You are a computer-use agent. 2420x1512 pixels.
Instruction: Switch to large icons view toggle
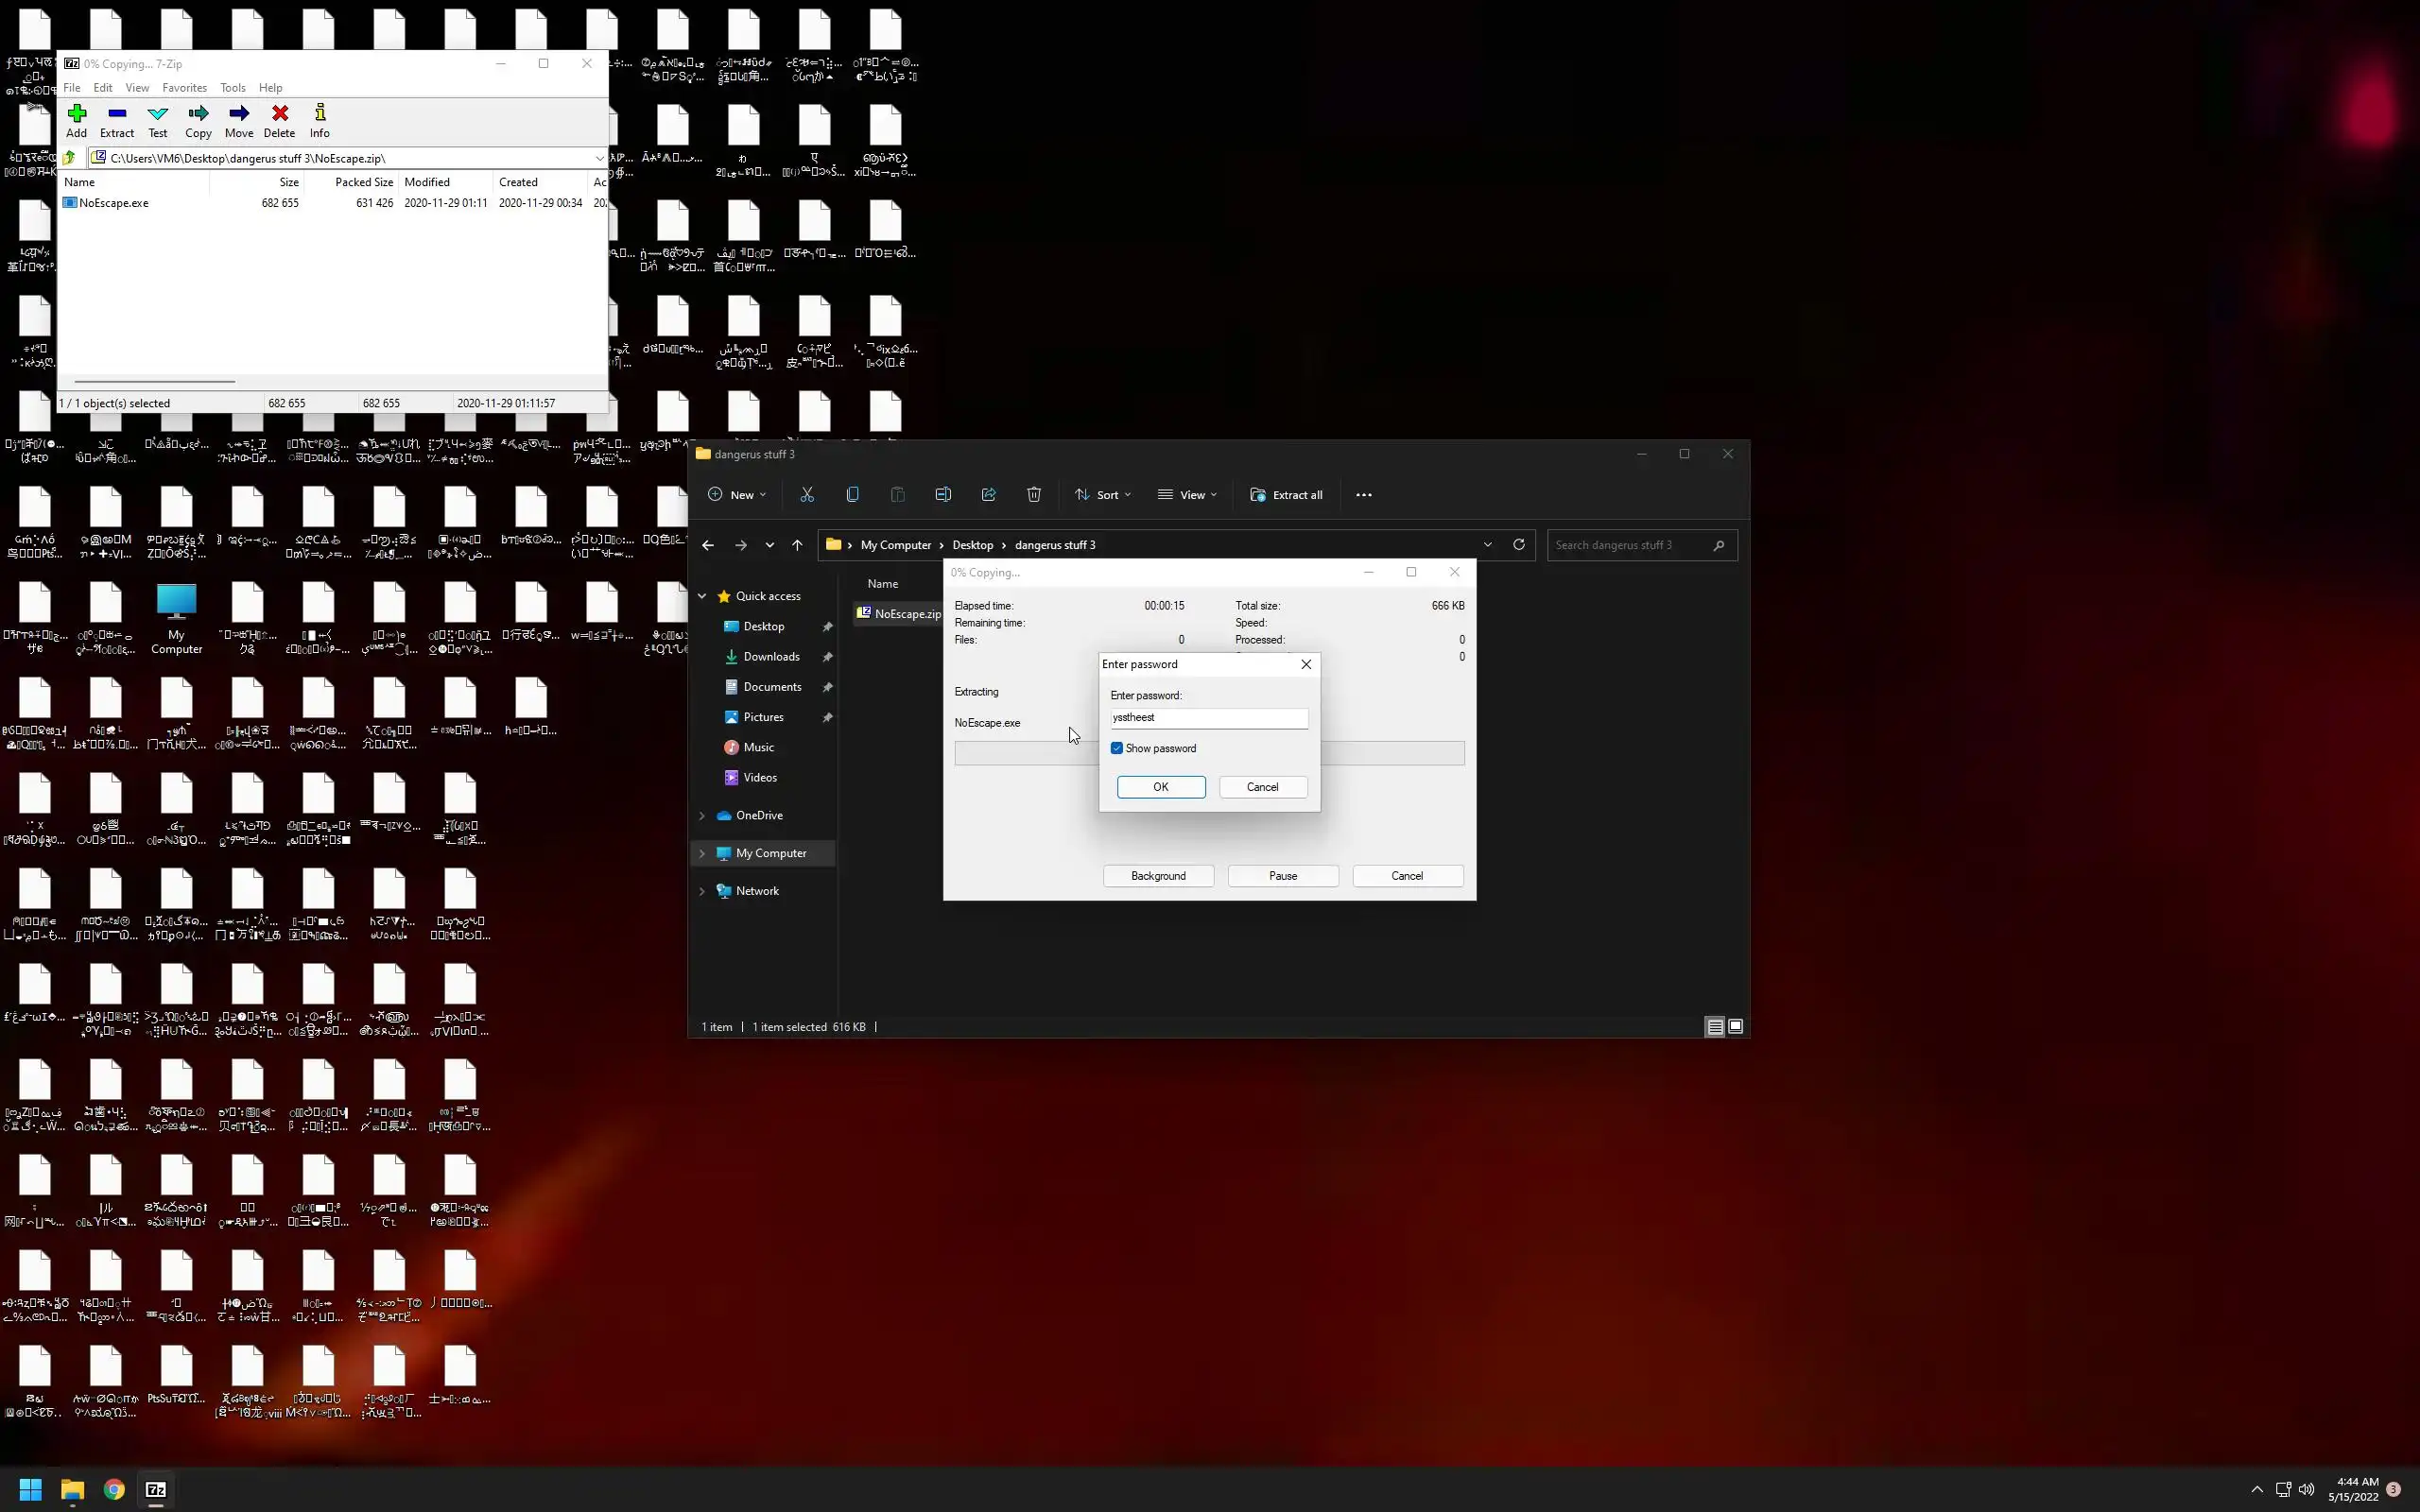1735,1027
